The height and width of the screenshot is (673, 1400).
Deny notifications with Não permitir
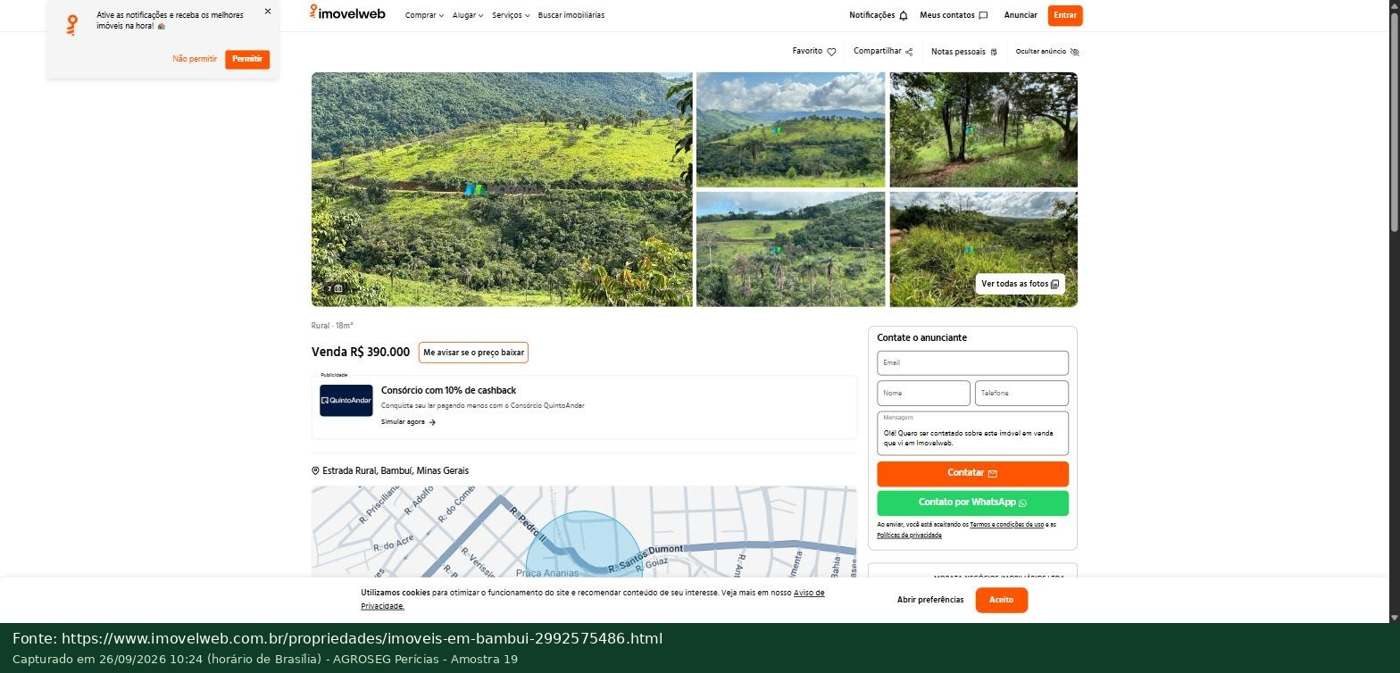(195, 59)
